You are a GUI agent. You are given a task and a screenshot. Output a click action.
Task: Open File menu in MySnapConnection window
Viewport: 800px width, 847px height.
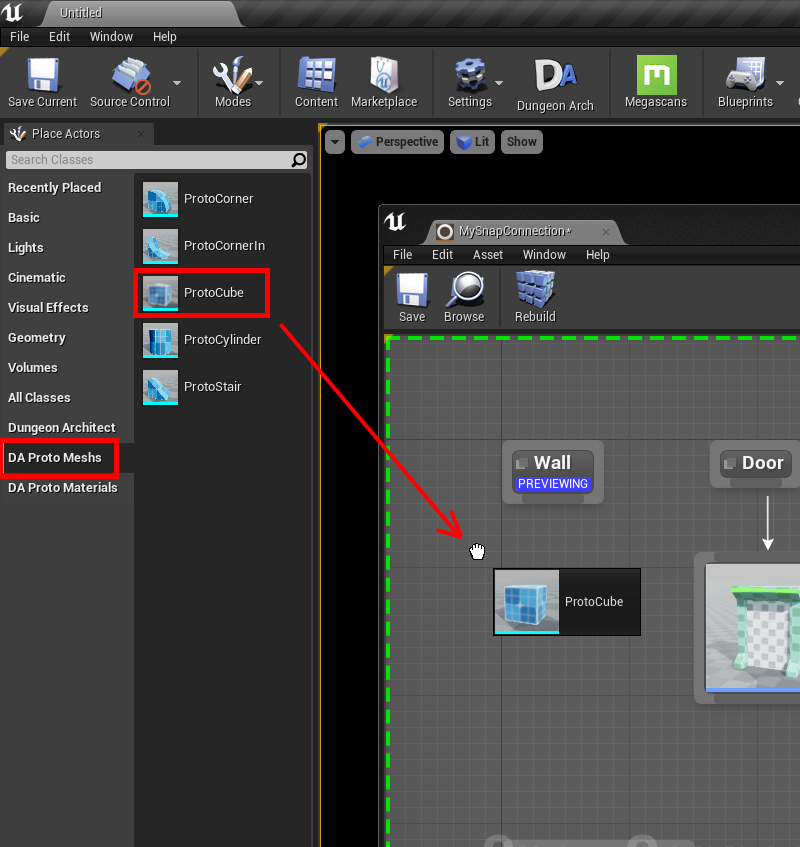tap(402, 254)
